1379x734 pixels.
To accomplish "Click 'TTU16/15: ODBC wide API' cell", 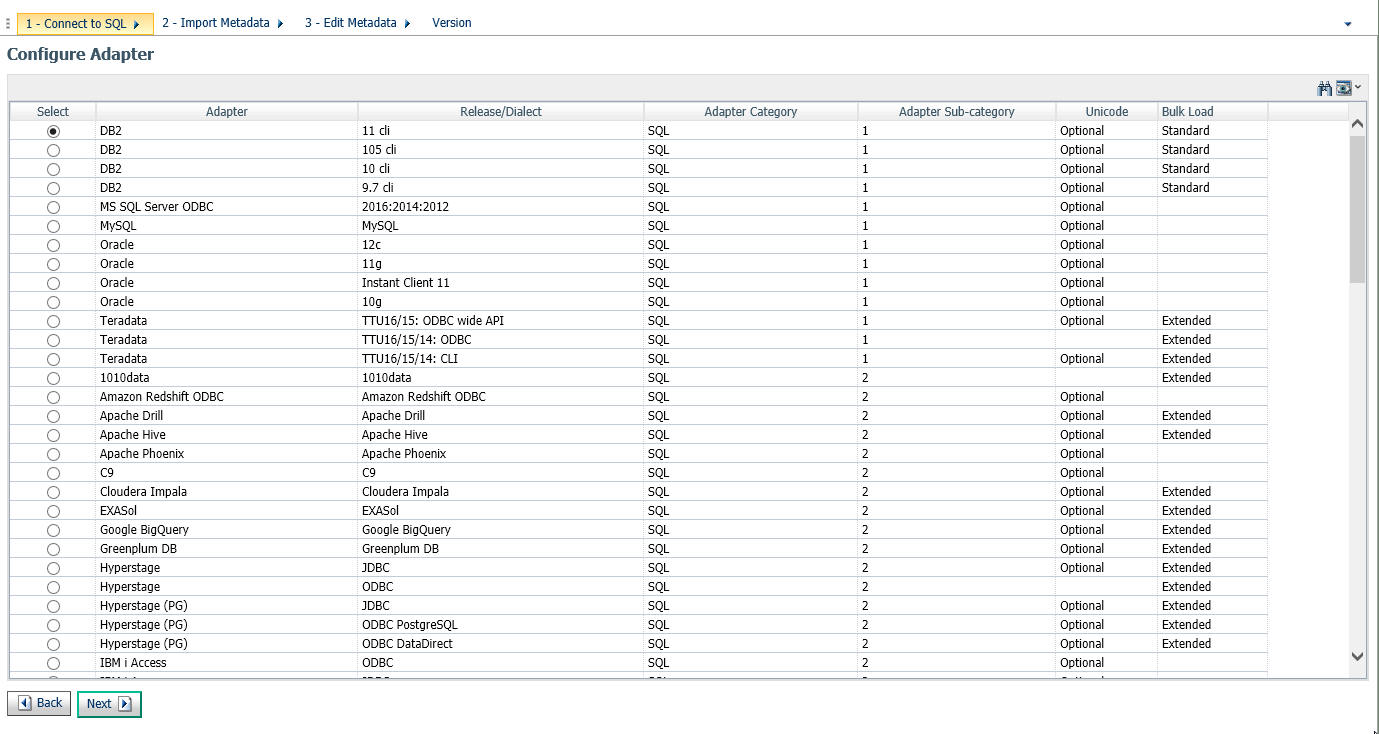I will tap(501, 321).
